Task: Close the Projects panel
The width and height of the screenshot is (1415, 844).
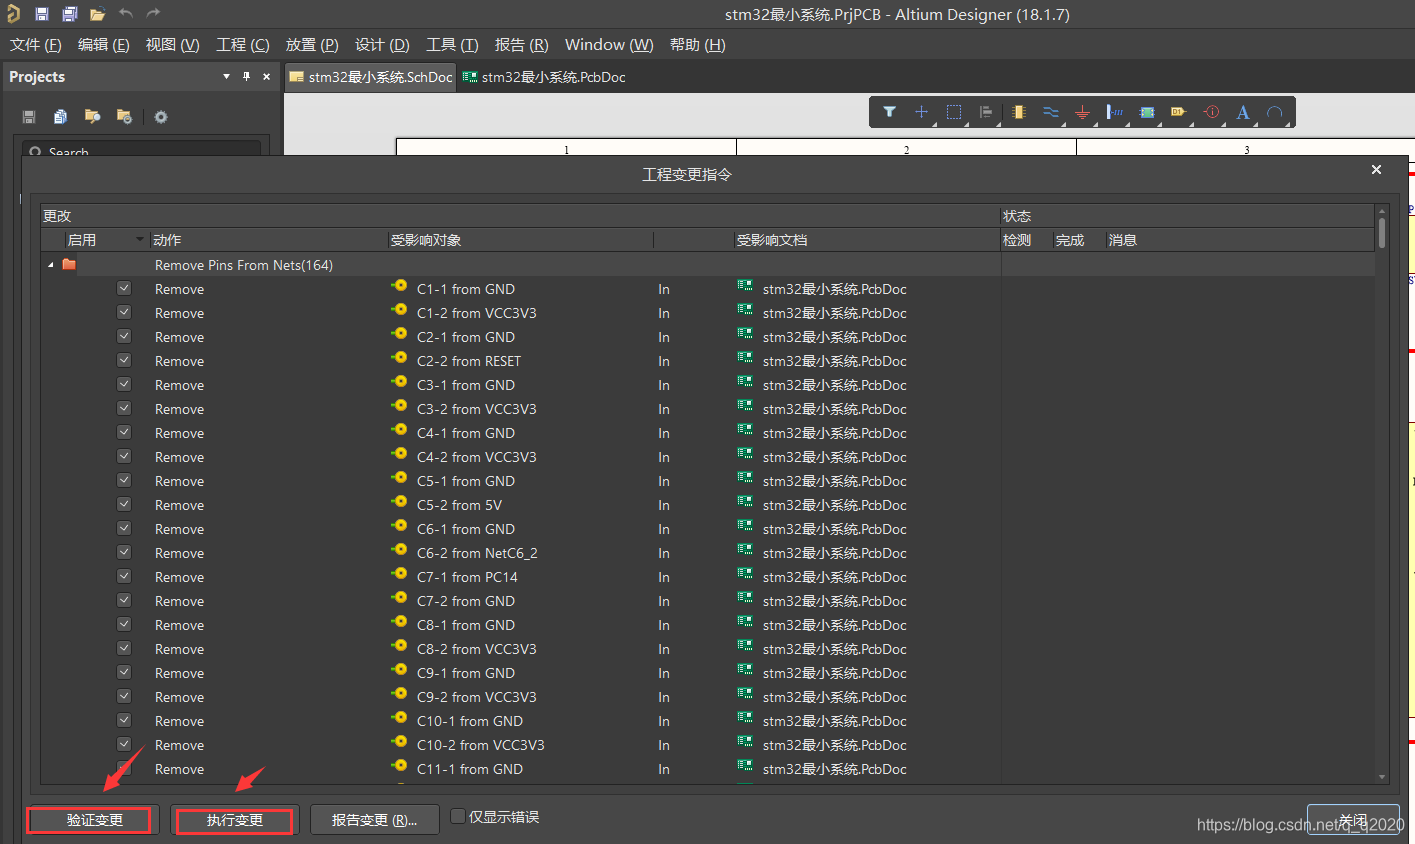Action: [x=266, y=76]
